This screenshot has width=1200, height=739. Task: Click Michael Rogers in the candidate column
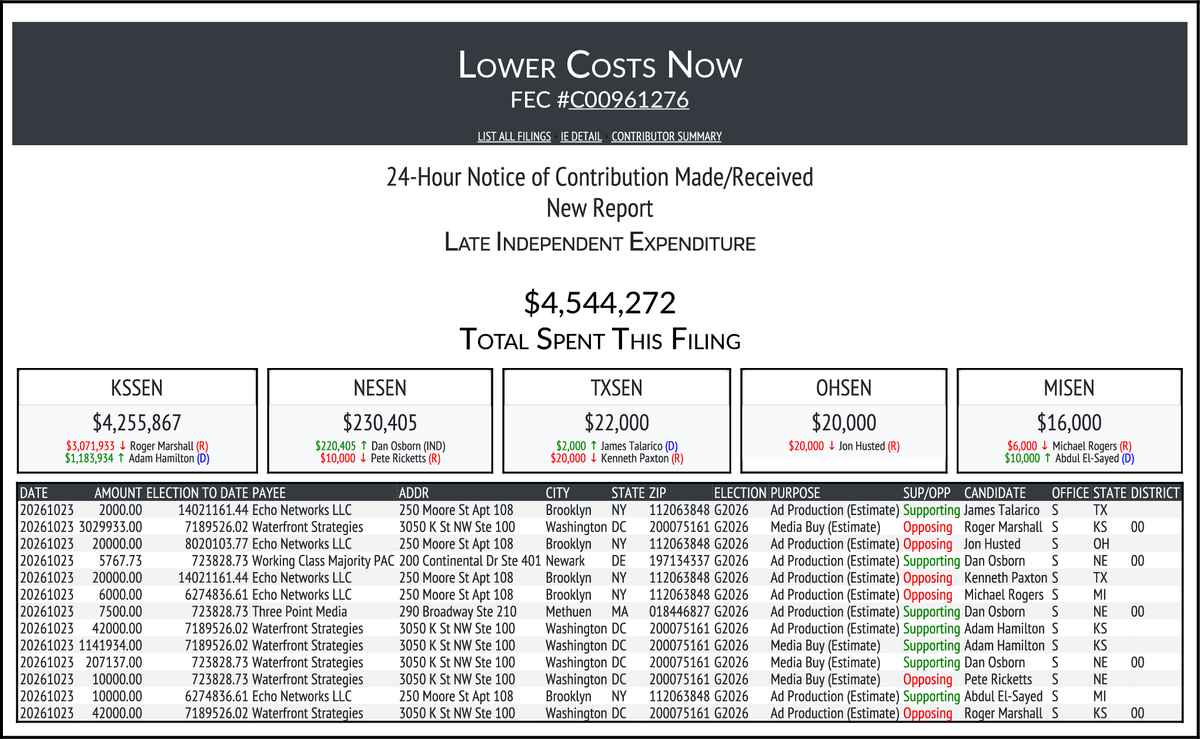pyautogui.click(x=1005, y=595)
